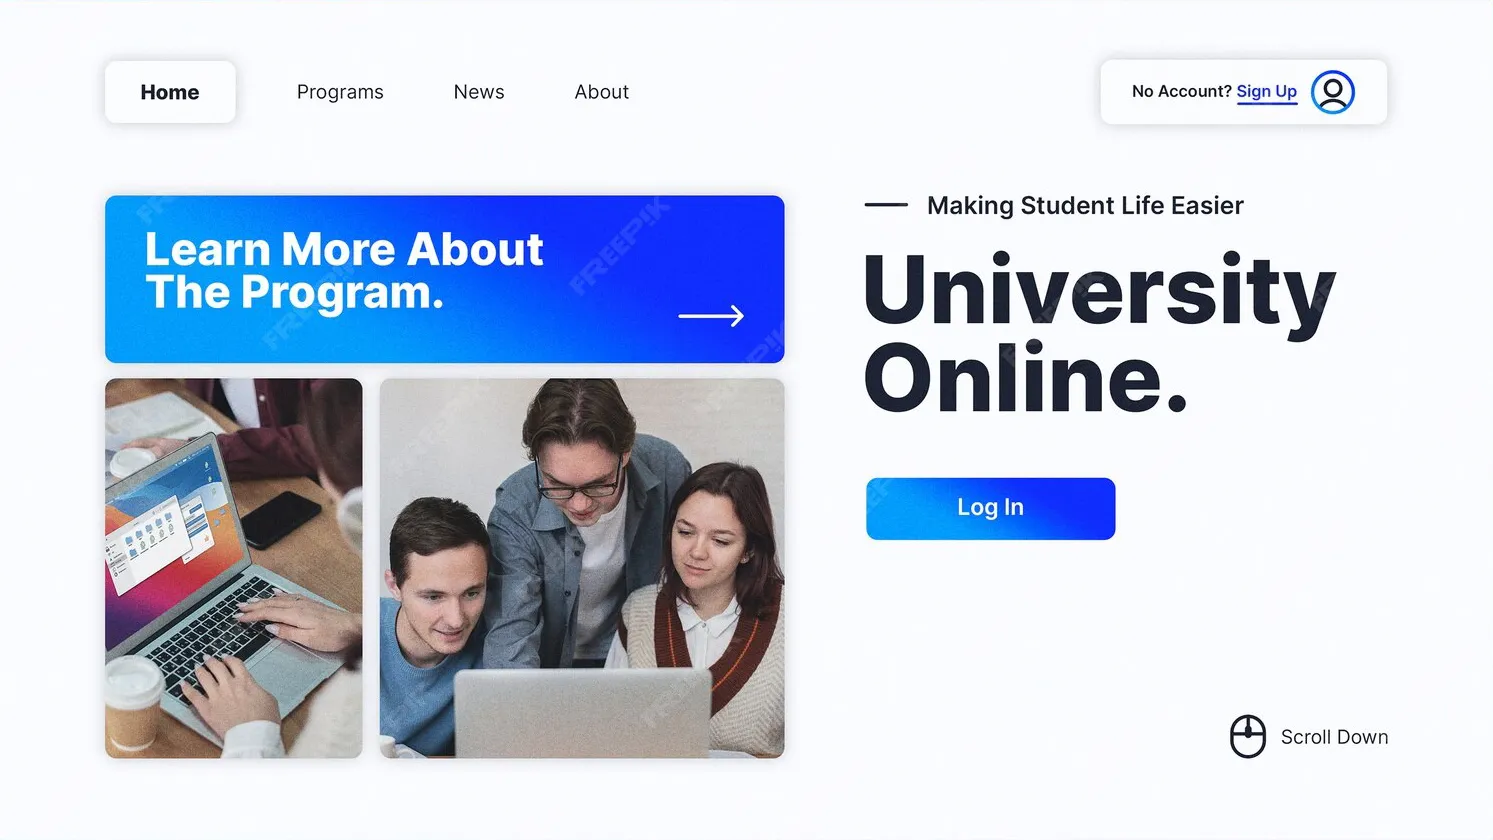
Task: Select the Home navigation tab
Action: tap(170, 92)
